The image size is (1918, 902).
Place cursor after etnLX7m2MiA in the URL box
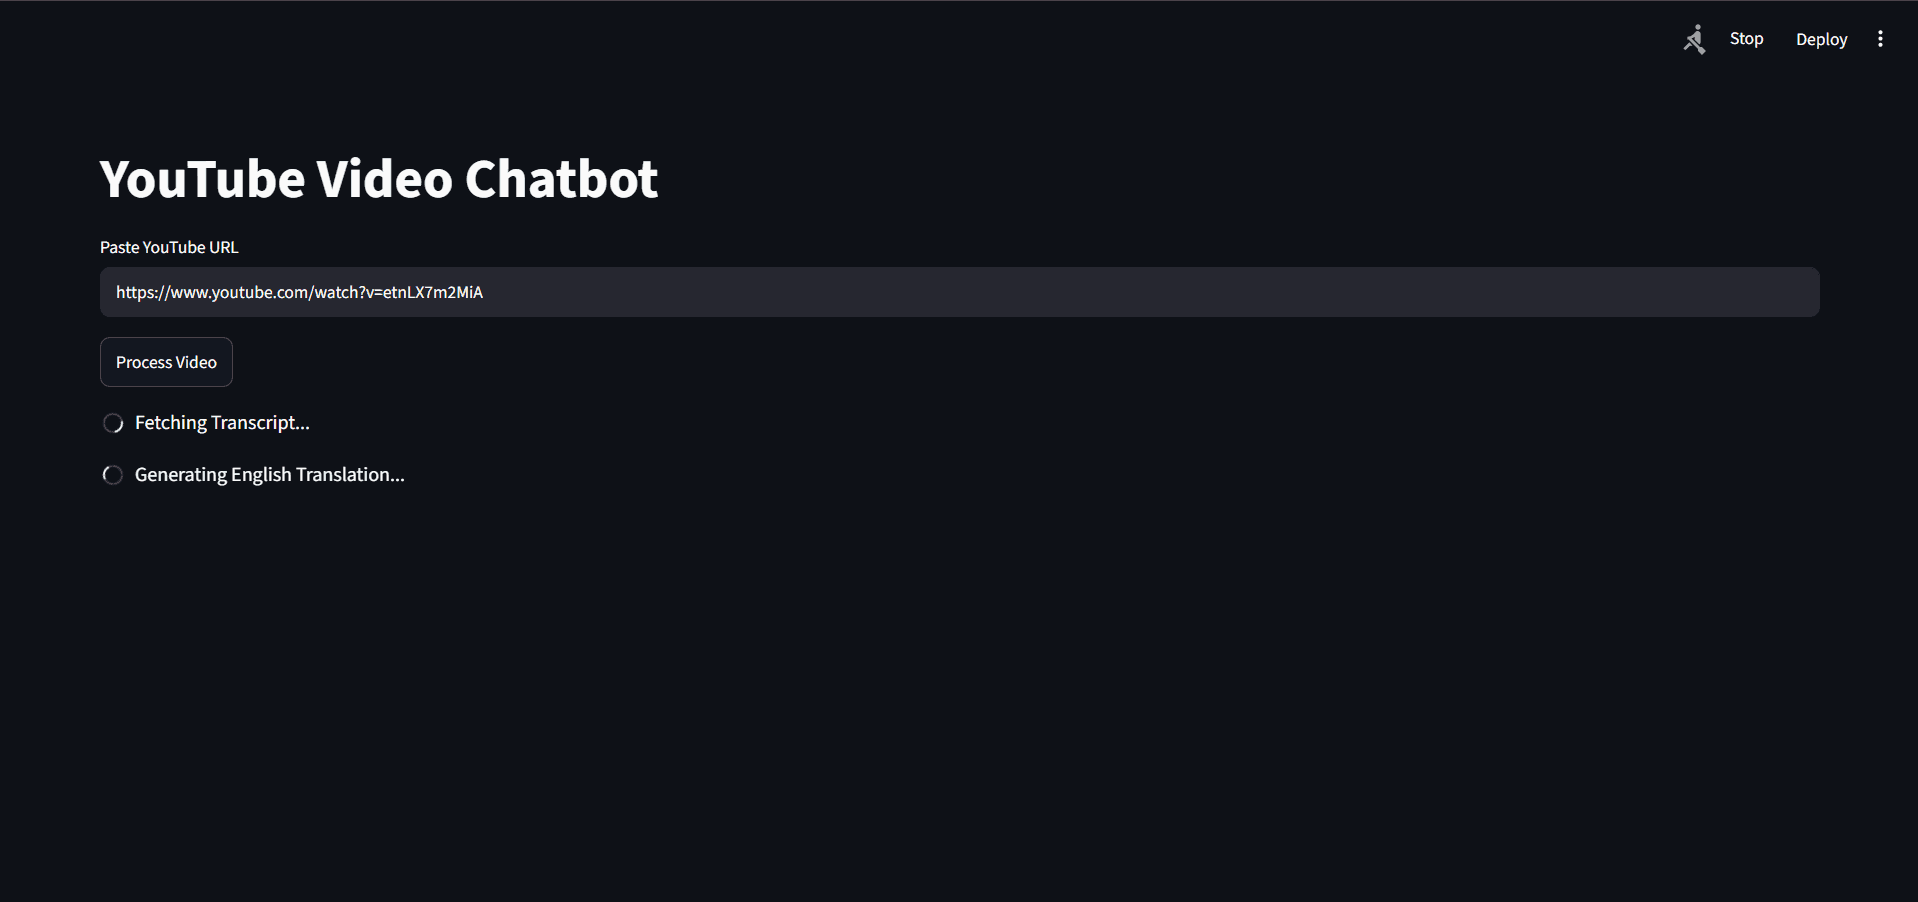[485, 292]
